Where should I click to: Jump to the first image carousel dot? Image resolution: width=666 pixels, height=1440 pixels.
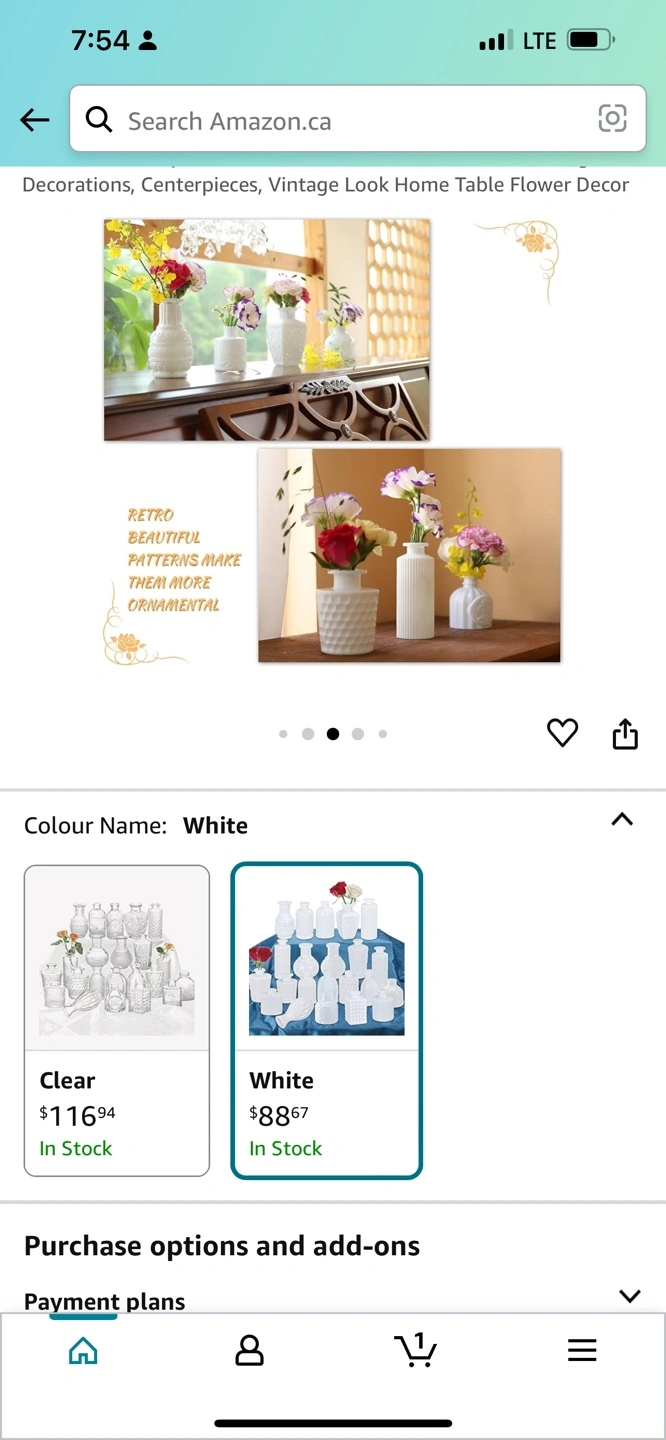pyautogui.click(x=283, y=734)
